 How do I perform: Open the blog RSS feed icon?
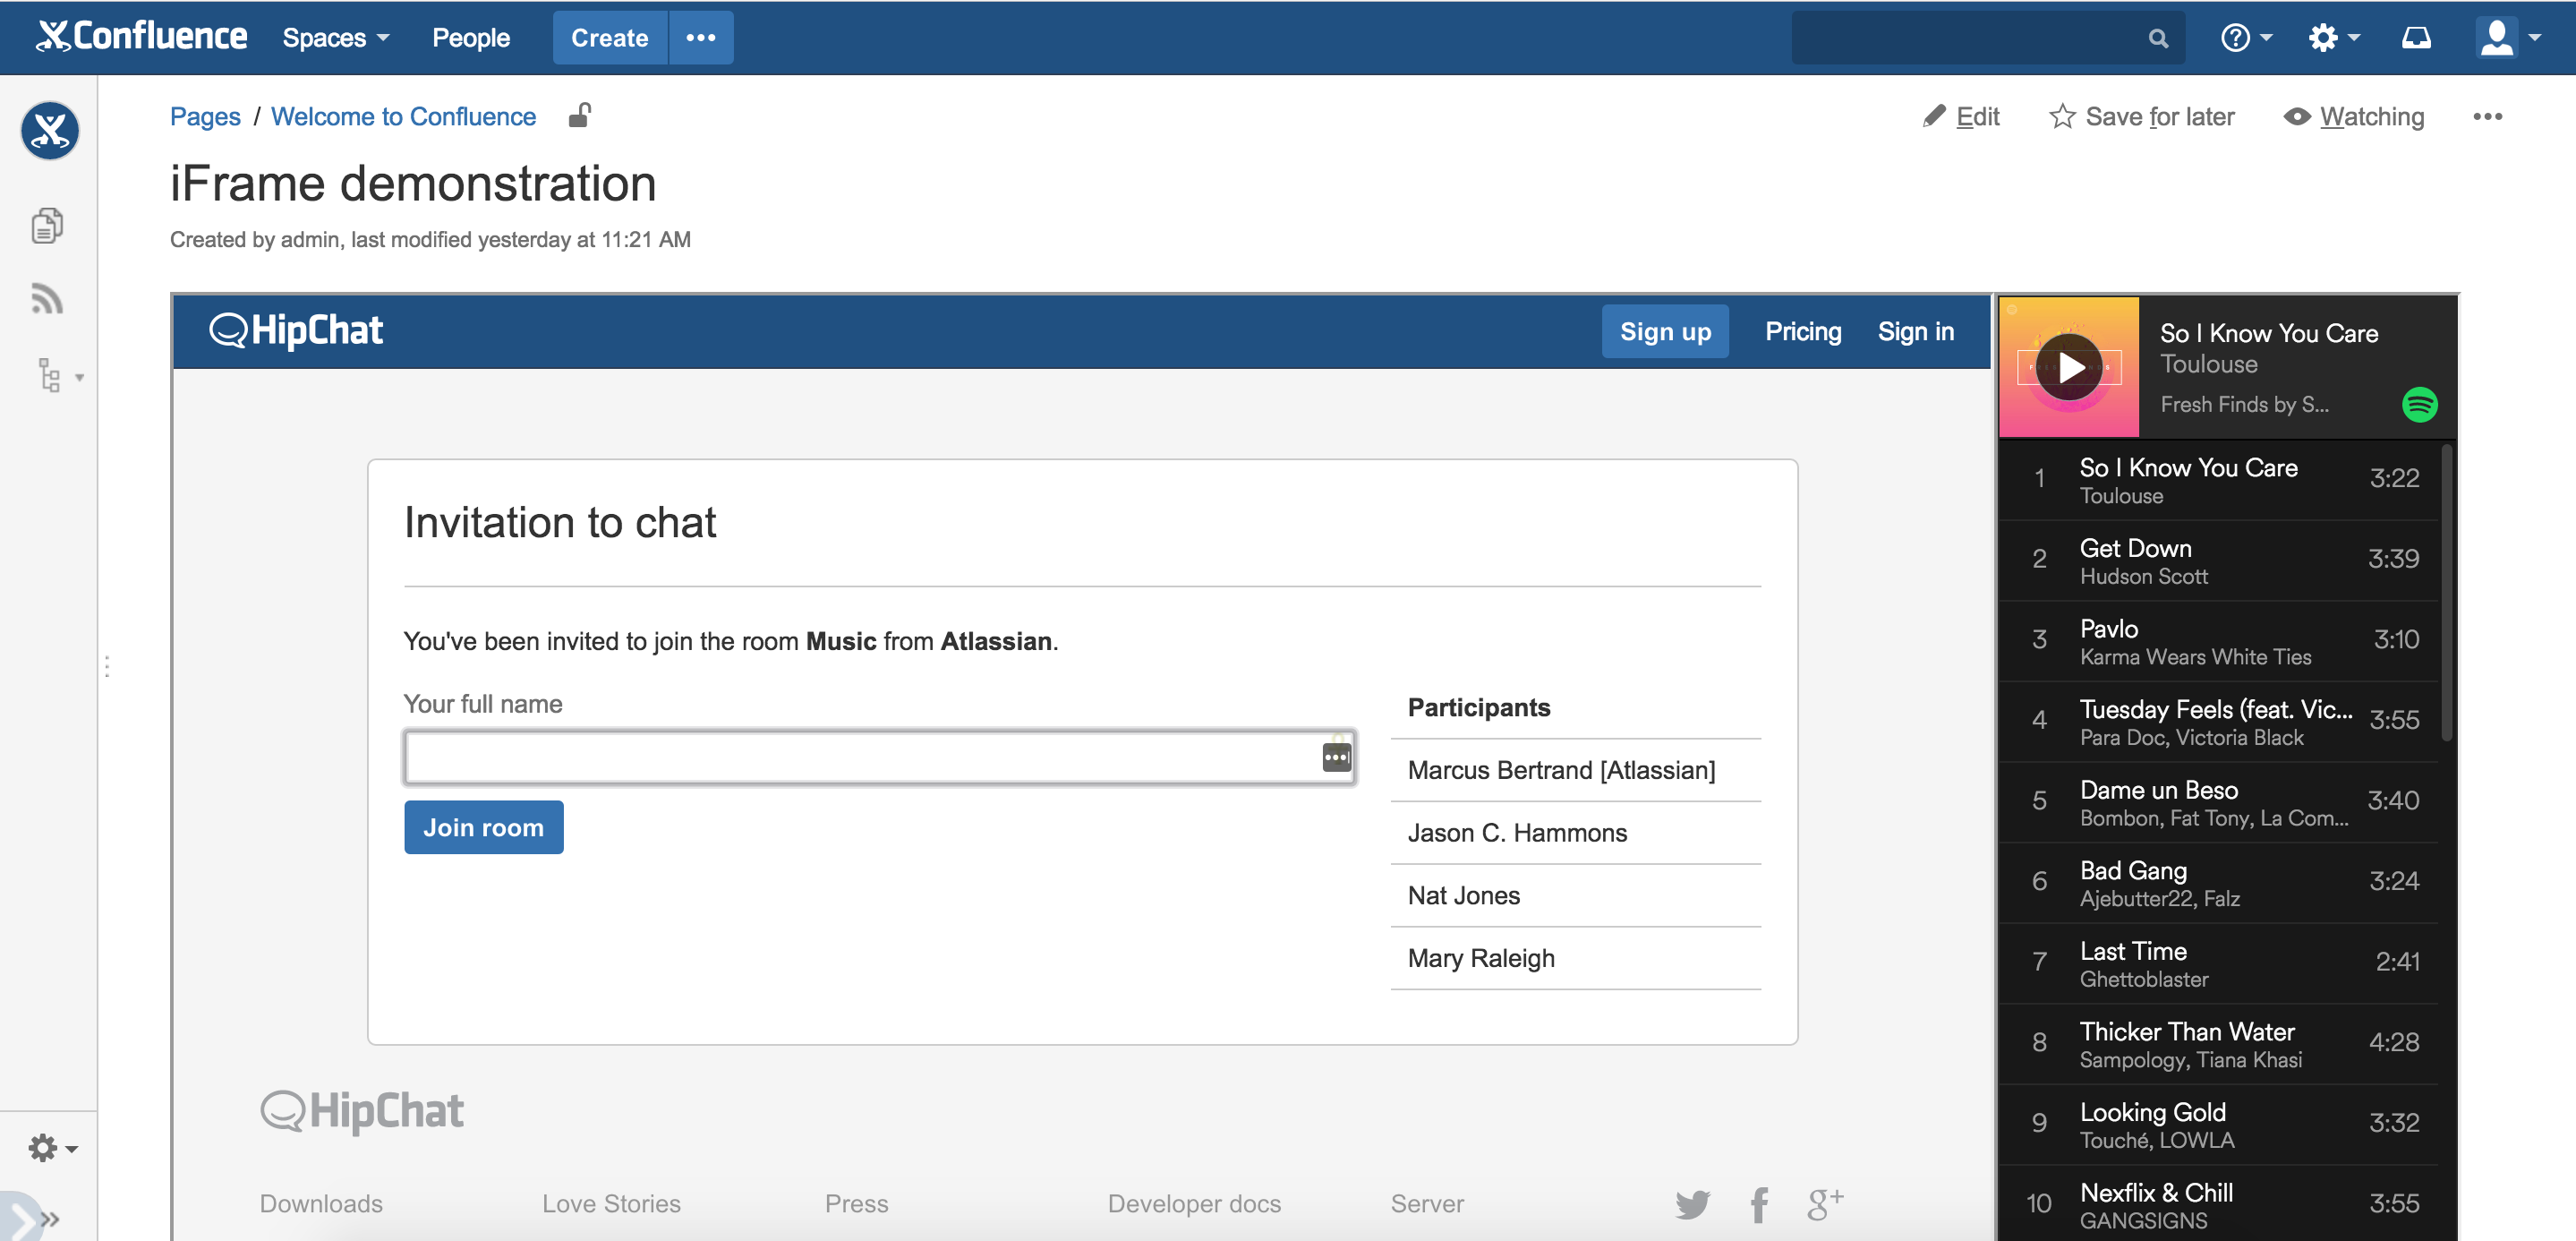pos(47,299)
